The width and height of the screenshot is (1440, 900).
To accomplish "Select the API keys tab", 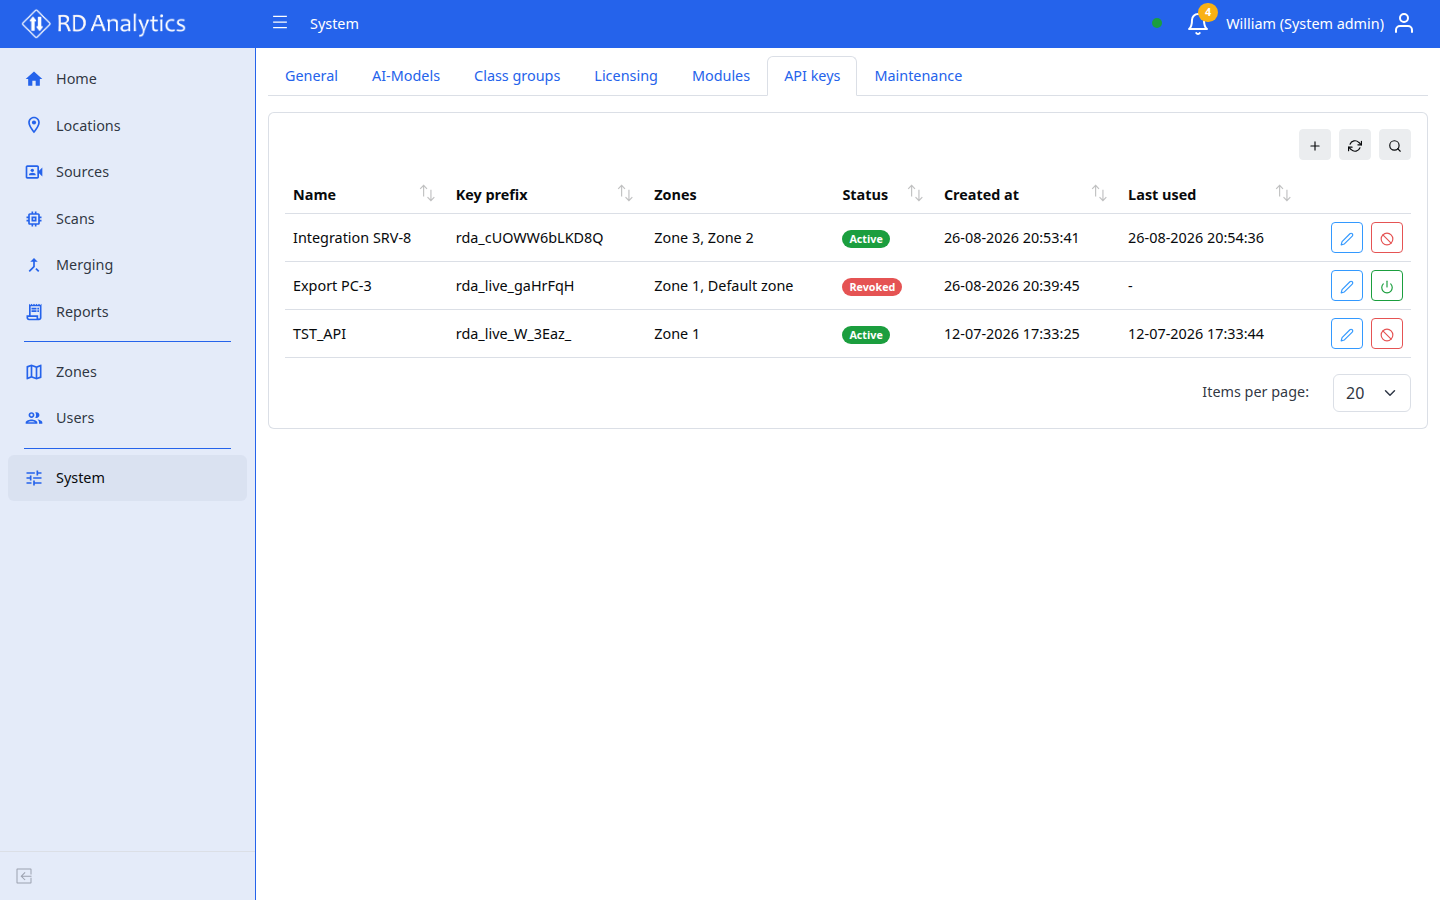I will pyautogui.click(x=812, y=76).
